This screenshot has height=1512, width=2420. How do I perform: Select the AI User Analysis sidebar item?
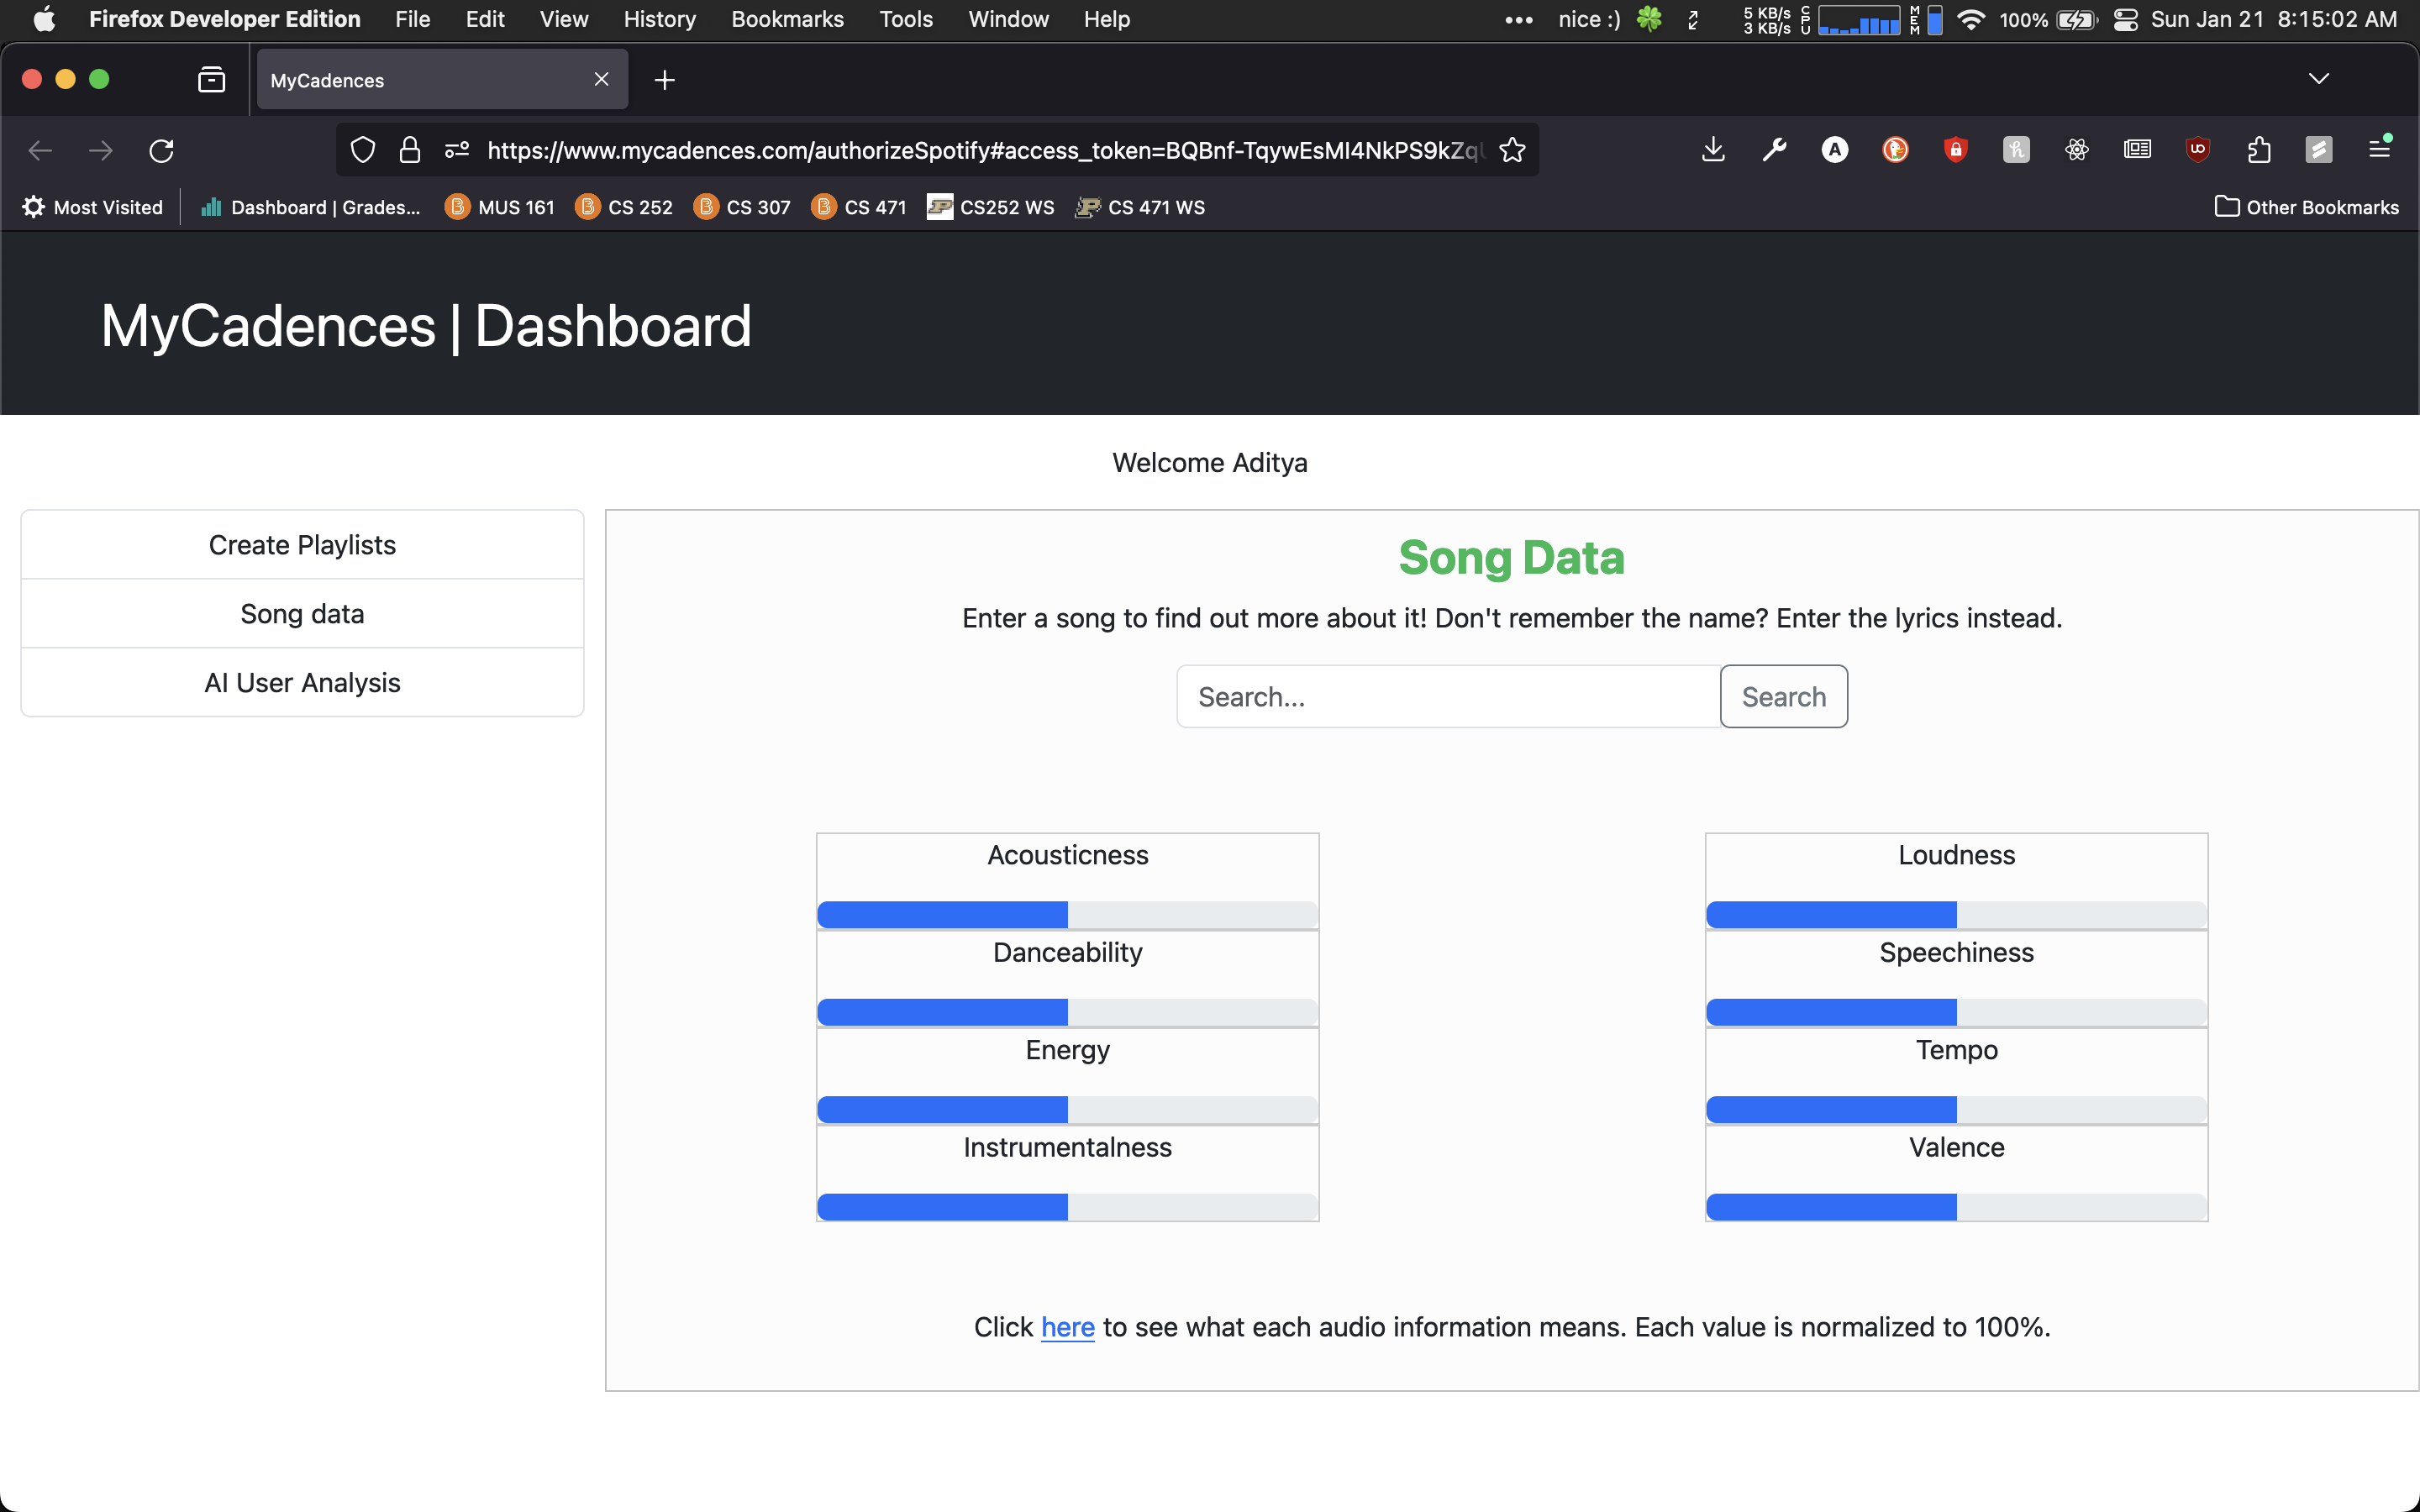click(x=302, y=682)
